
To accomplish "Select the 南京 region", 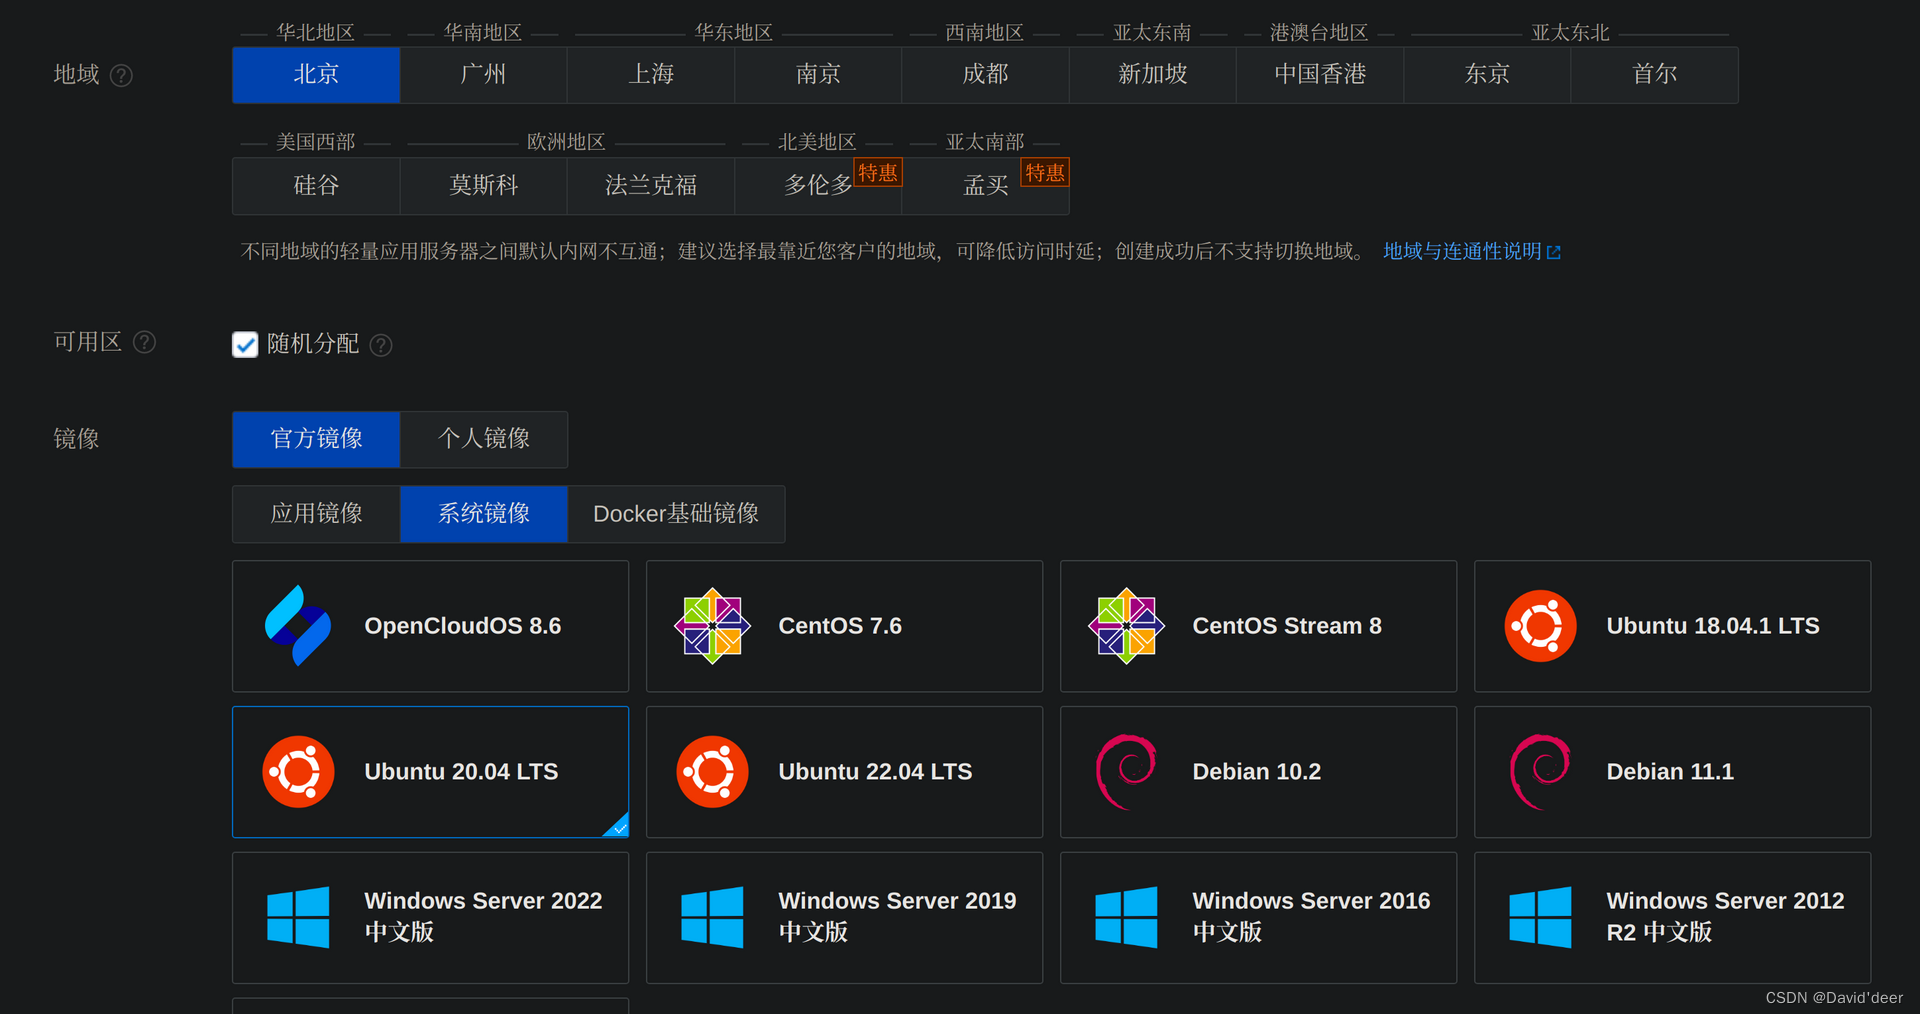I will (818, 75).
